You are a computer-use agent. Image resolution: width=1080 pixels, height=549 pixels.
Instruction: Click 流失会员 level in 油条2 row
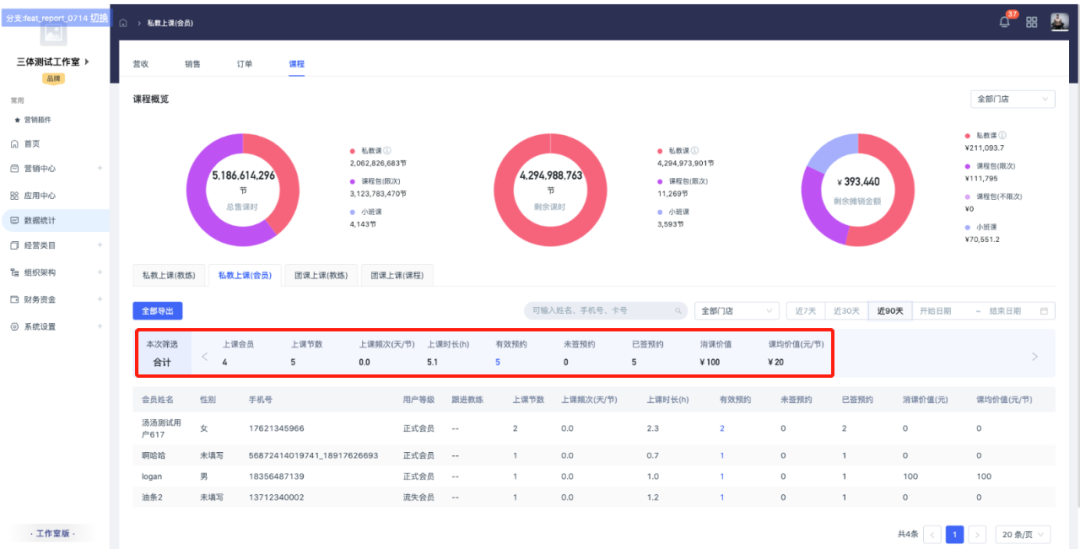click(419, 497)
